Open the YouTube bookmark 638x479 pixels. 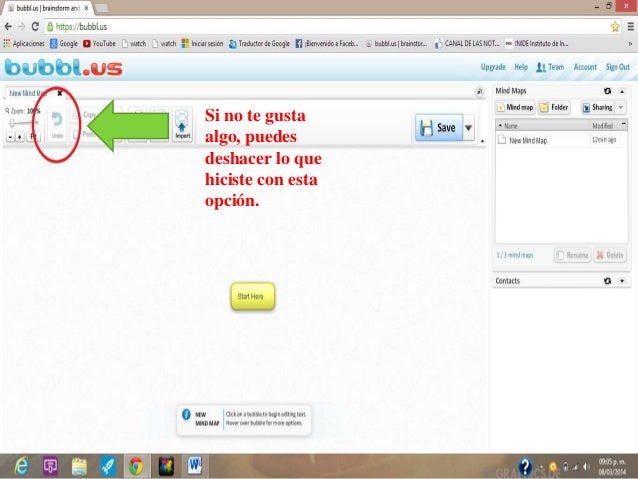[x=99, y=44]
